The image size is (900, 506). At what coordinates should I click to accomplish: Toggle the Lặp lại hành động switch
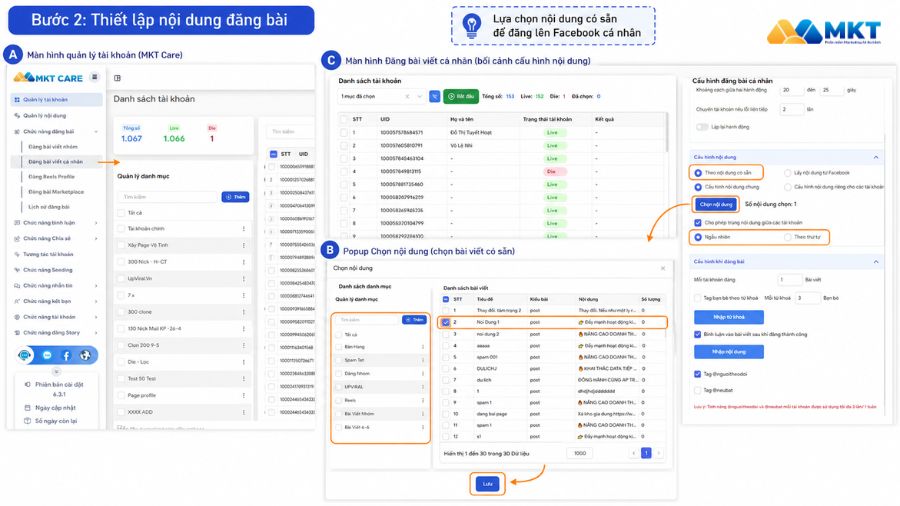701,127
